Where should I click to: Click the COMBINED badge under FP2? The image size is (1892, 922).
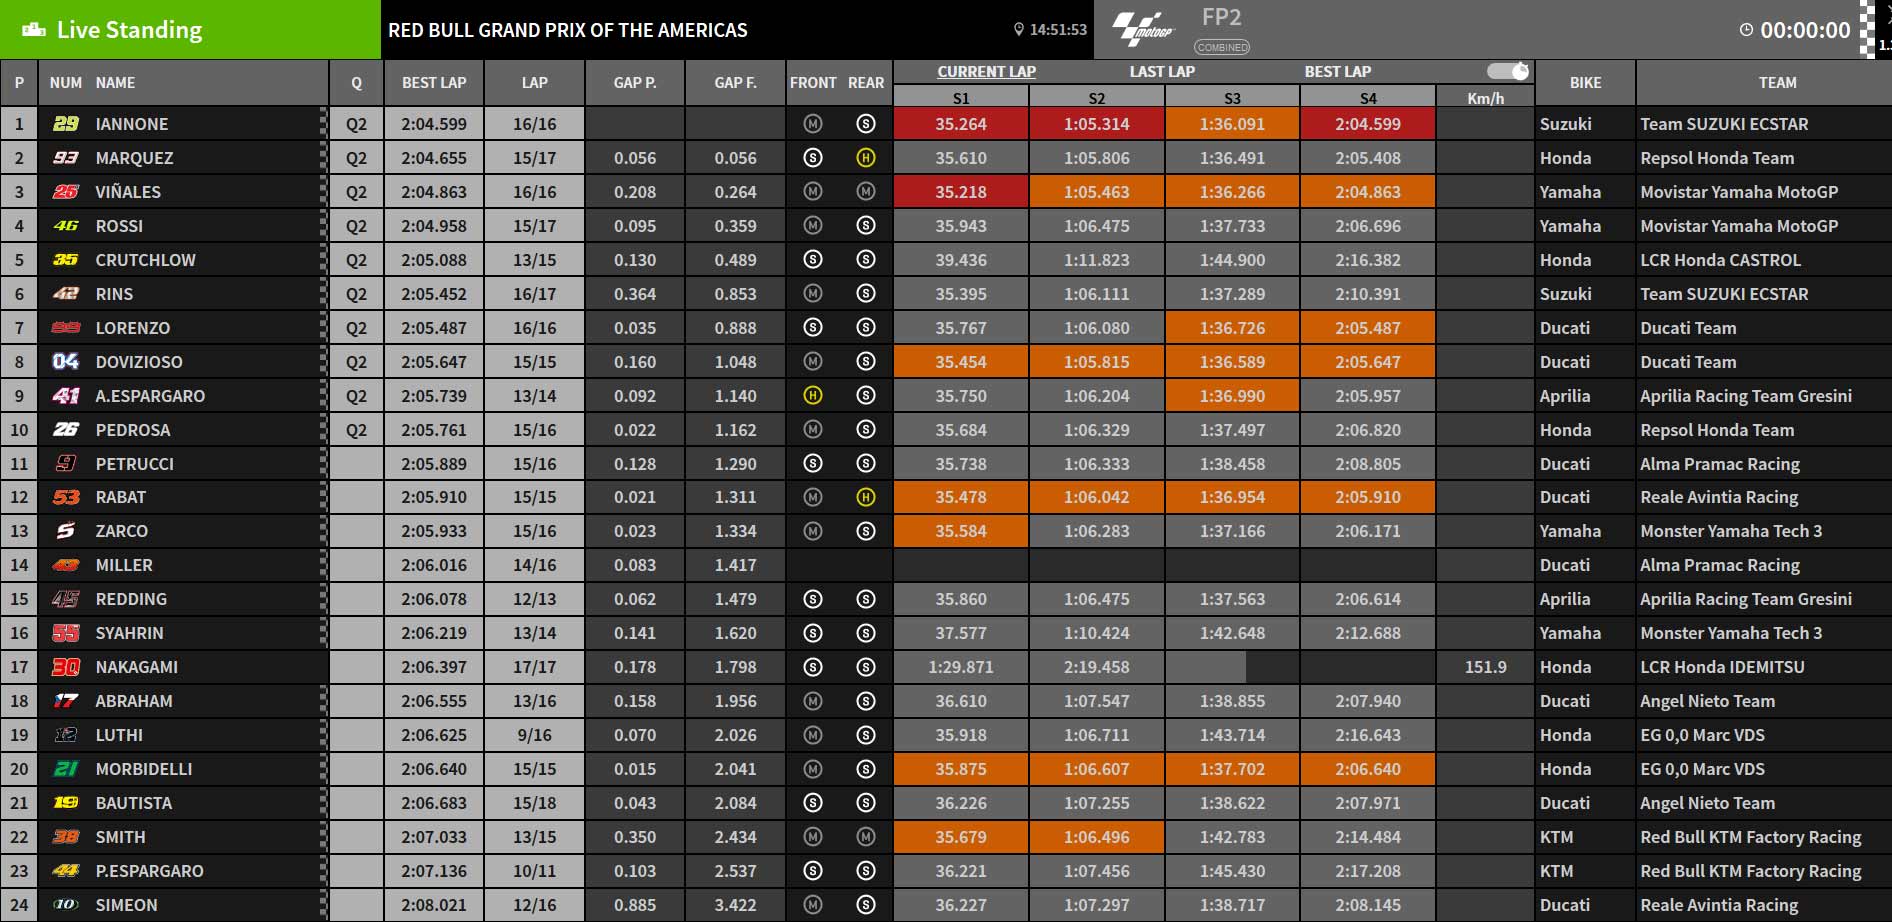pyautogui.click(x=1222, y=47)
